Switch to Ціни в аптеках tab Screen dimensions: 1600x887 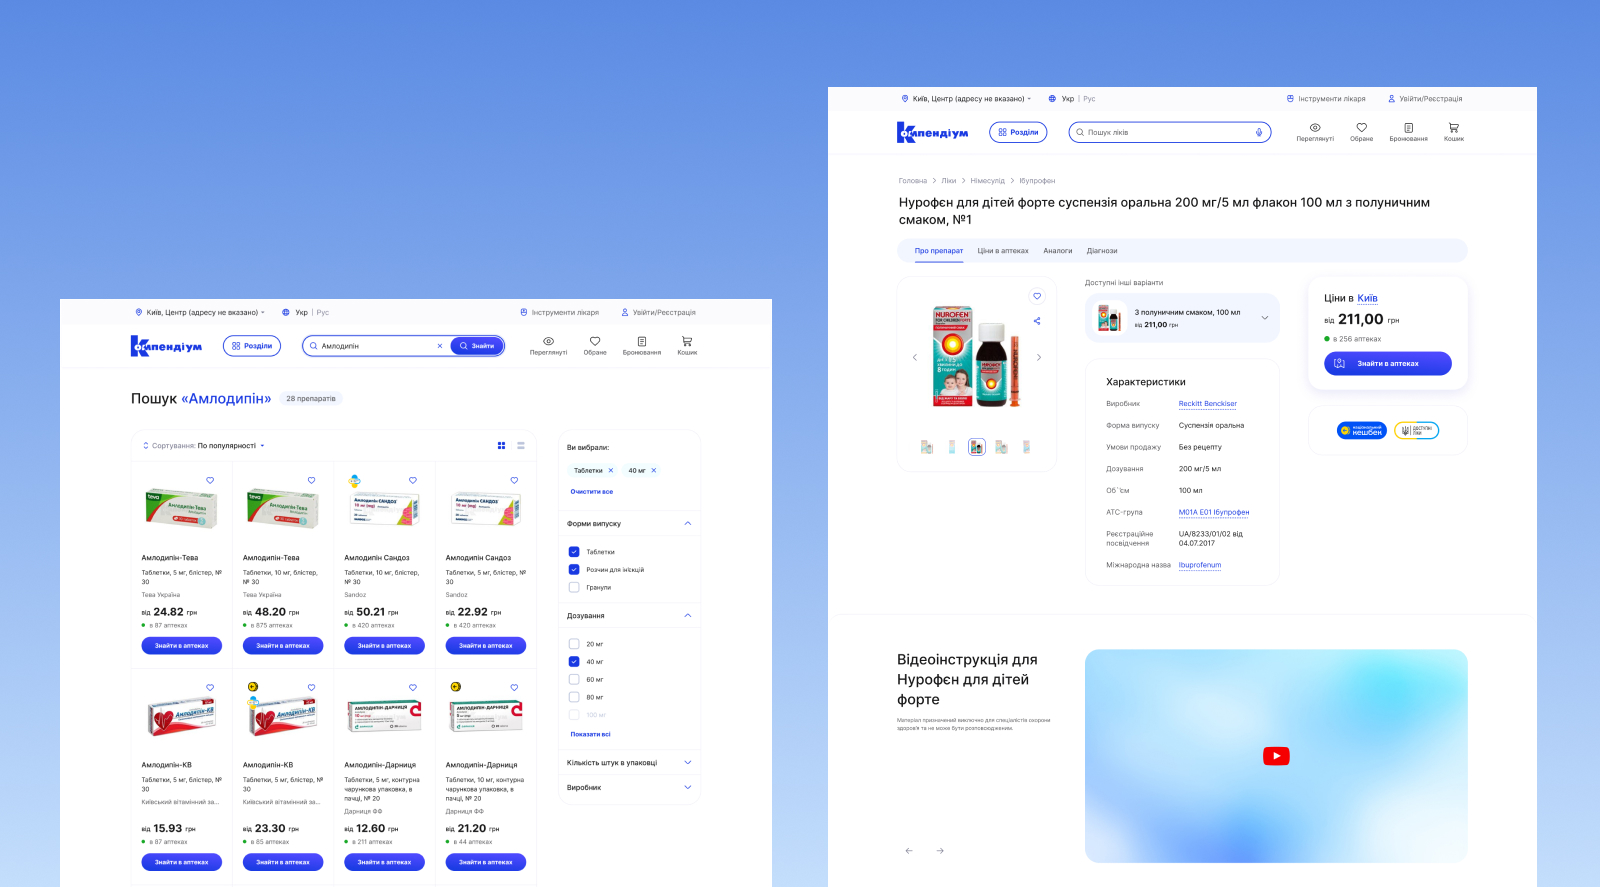point(1003,251)
